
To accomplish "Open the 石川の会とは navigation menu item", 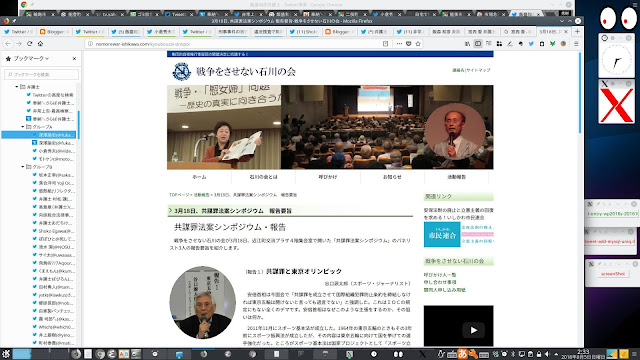I will tap(263, 177).
